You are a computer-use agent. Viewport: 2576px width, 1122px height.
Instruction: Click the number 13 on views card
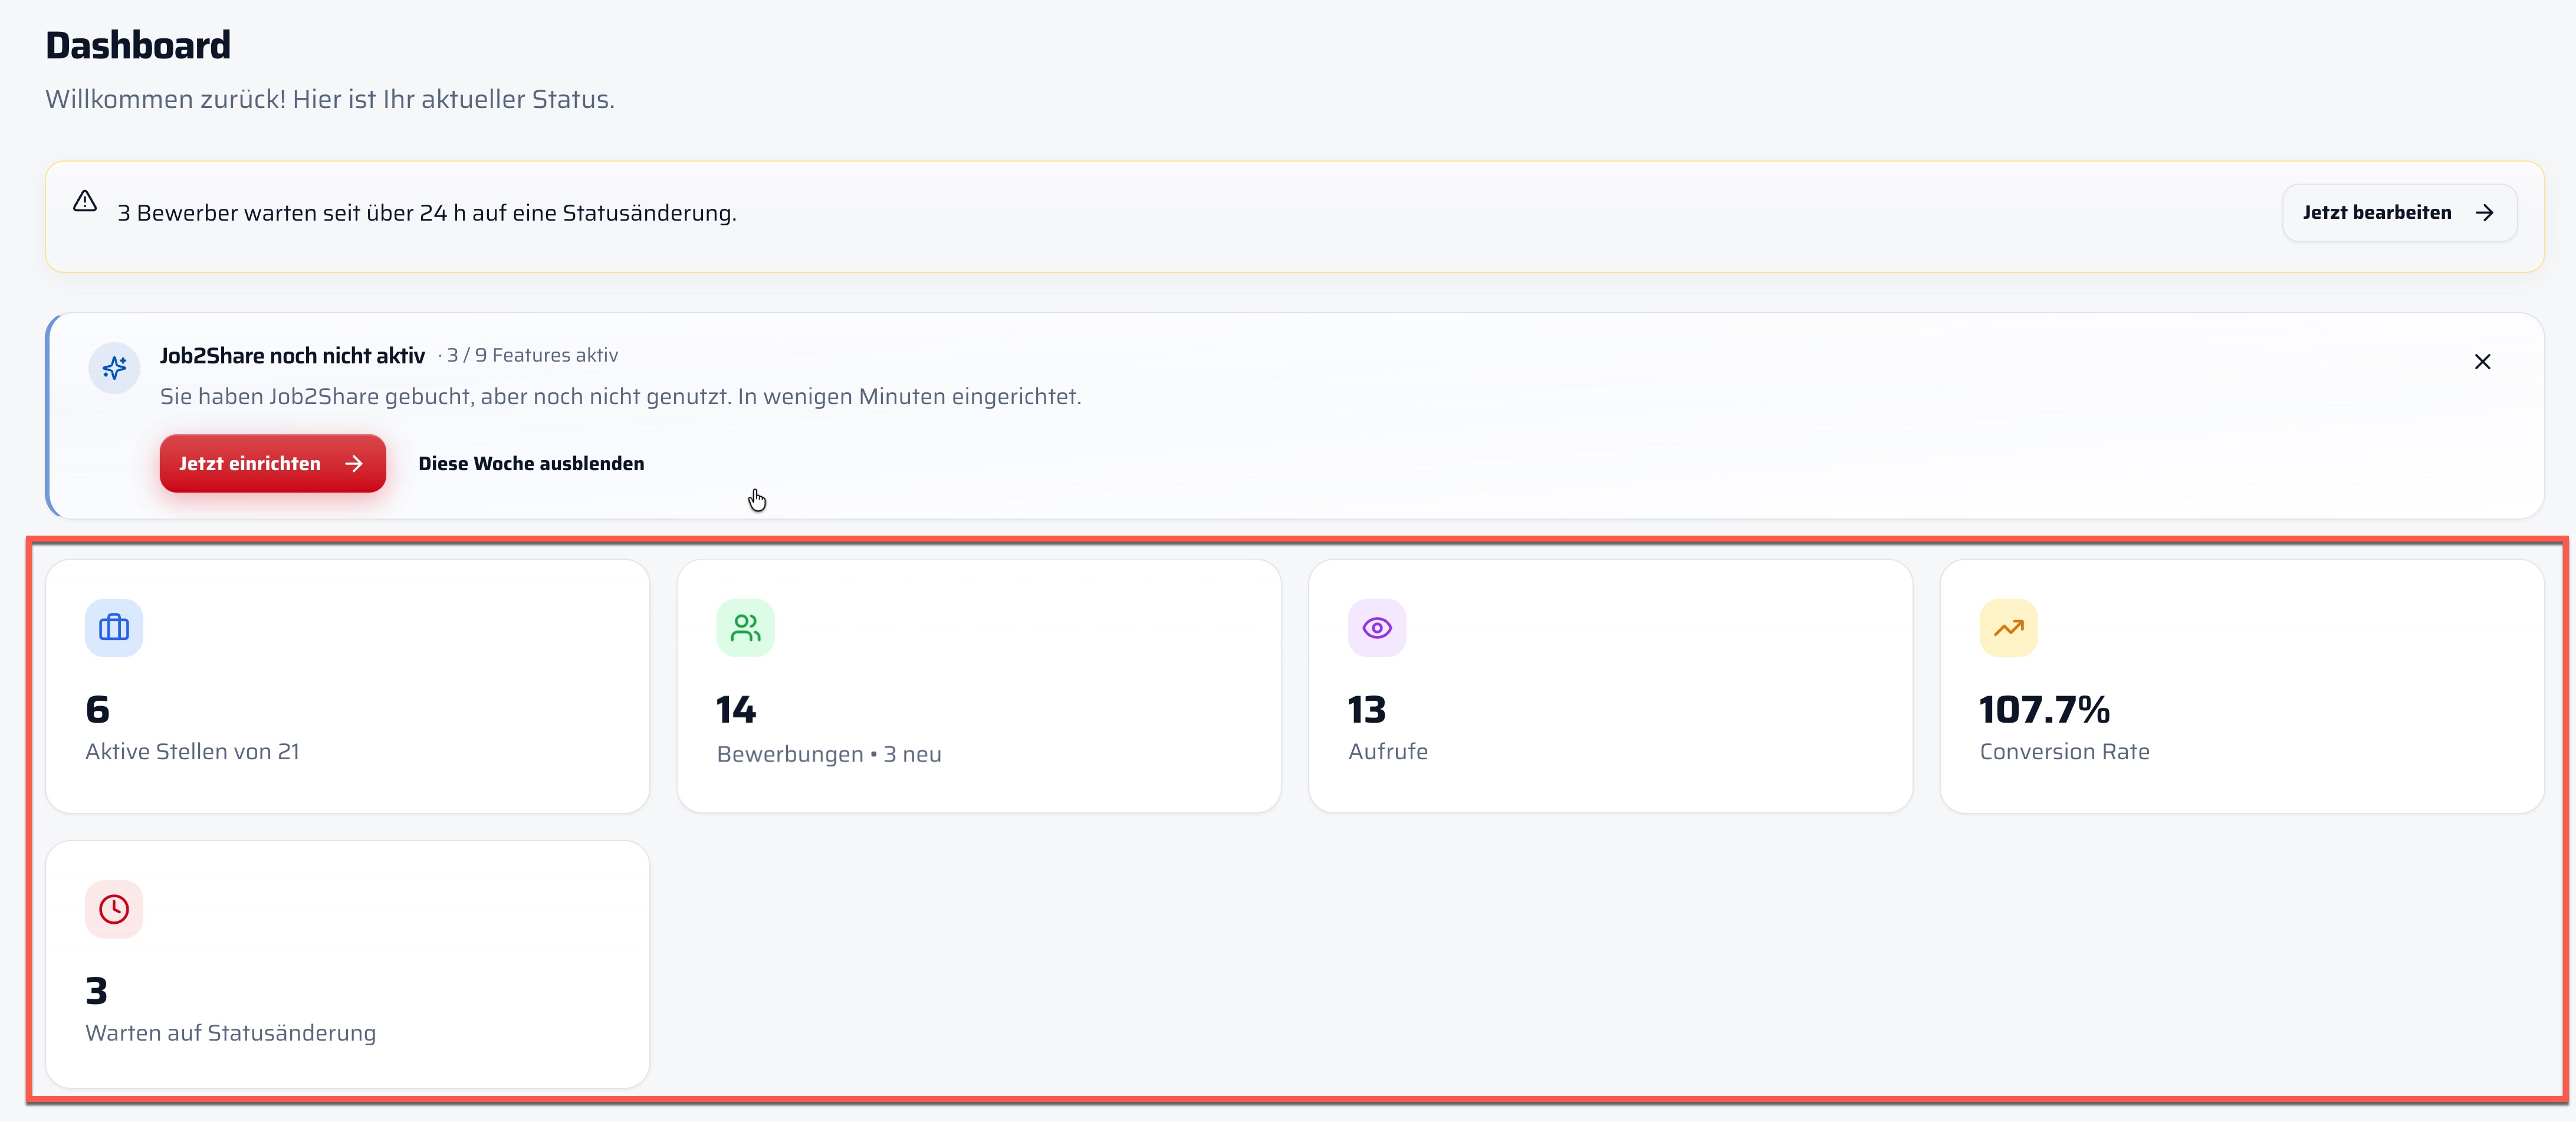(x=1367, y=710)
